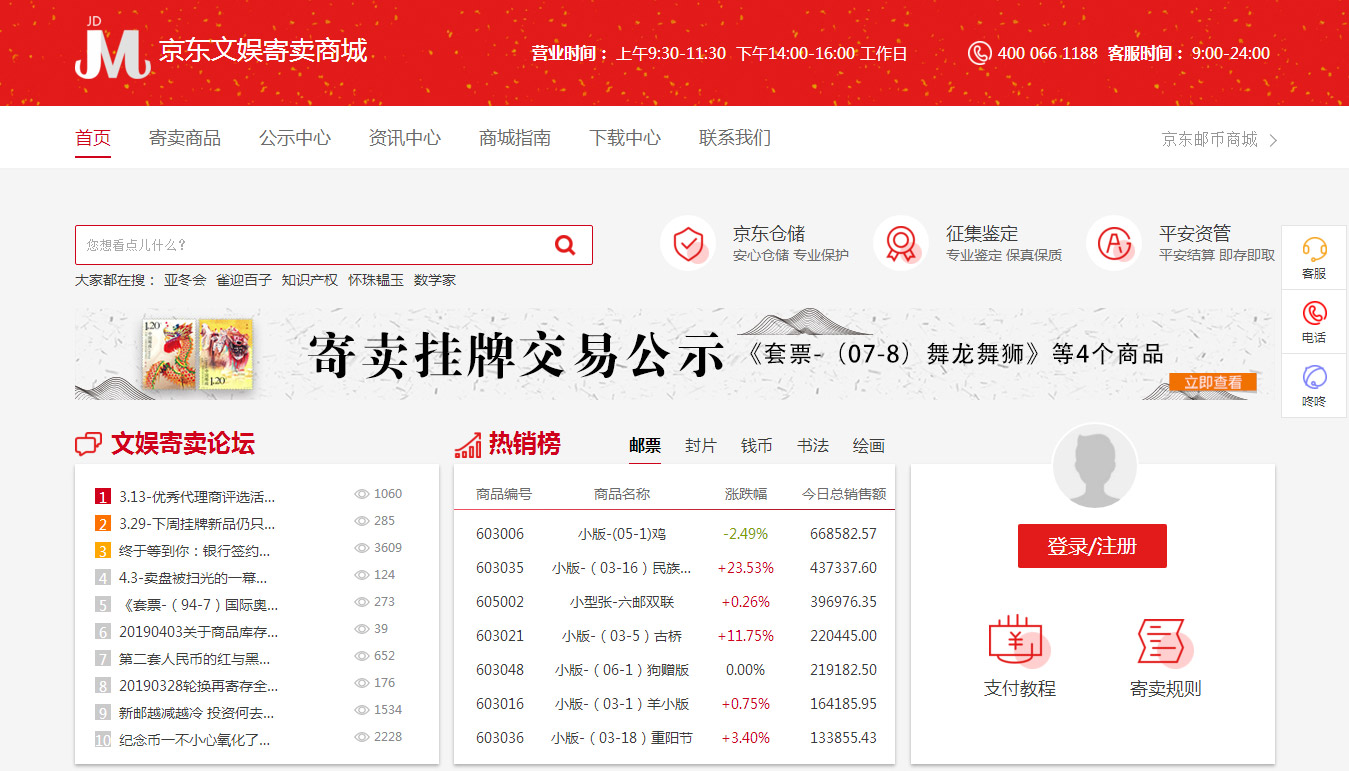This screenshot has height=771, width=1349.
Task: Click the 京东仓储 shield icon
Action: coord(688,243)
